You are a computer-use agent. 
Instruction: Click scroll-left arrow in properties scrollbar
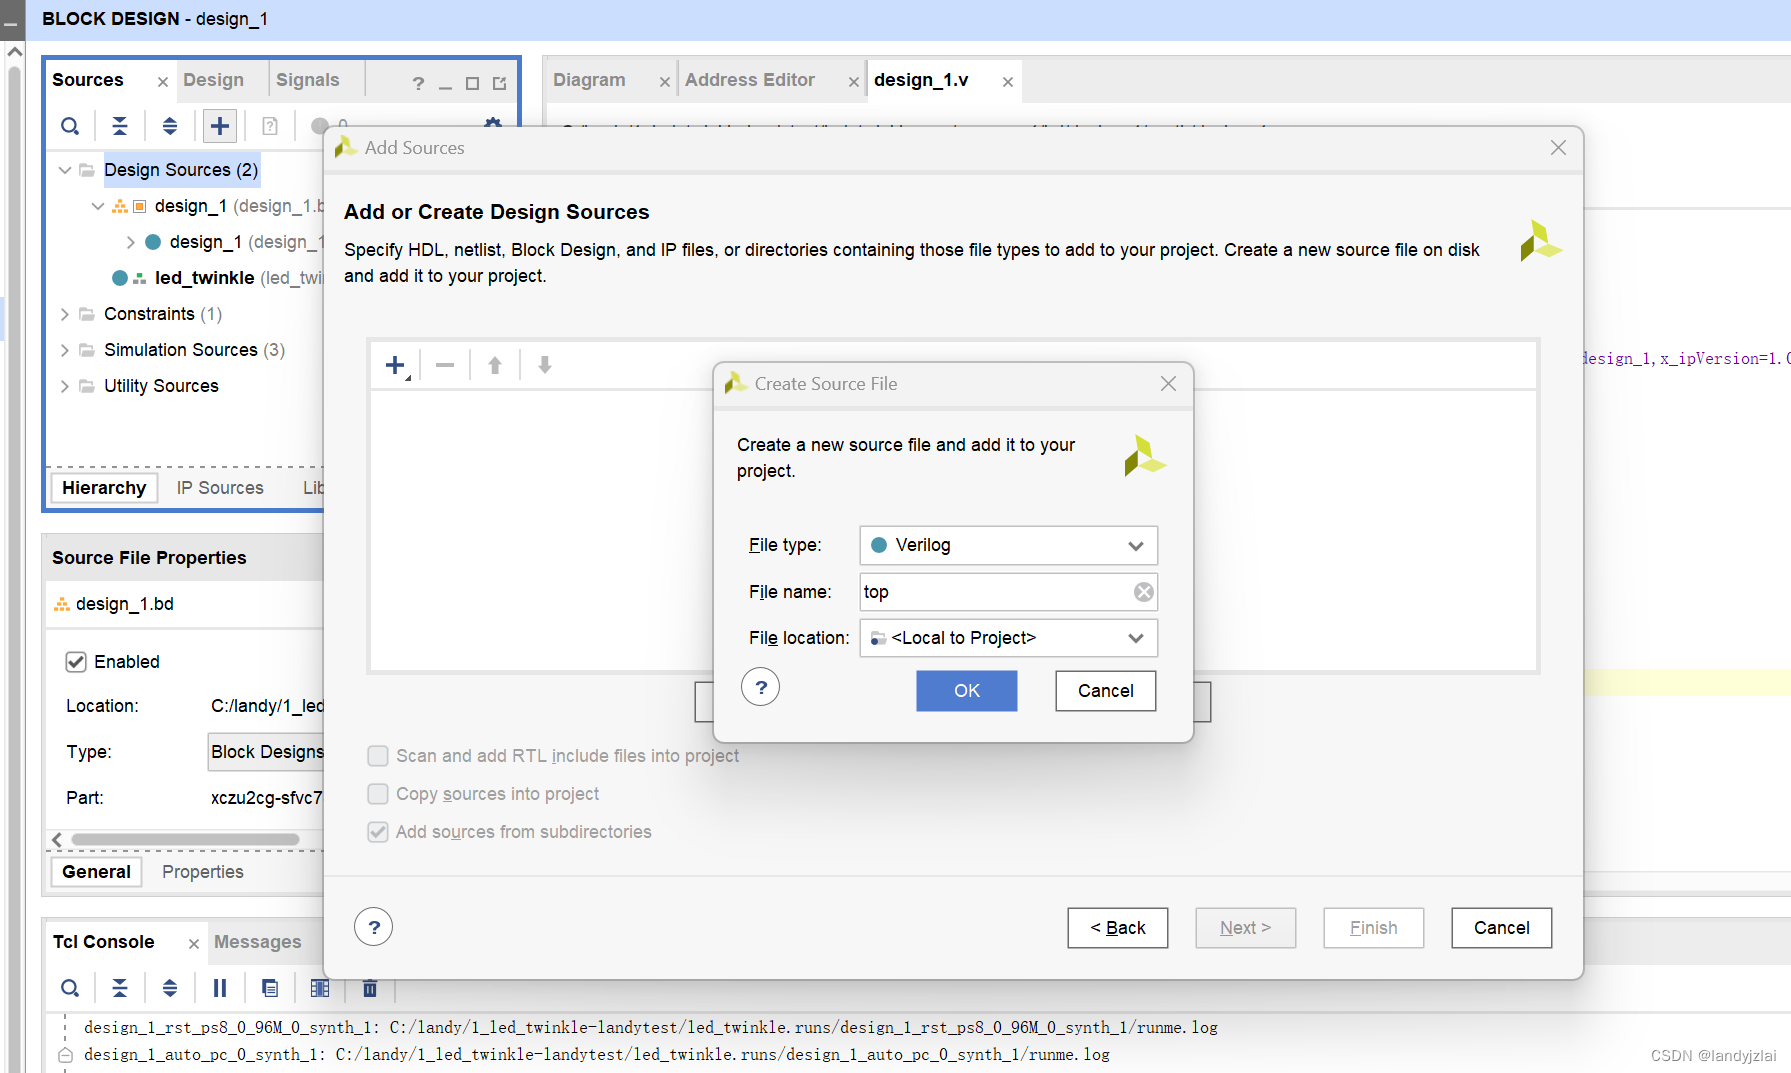(x=57, y=840)
